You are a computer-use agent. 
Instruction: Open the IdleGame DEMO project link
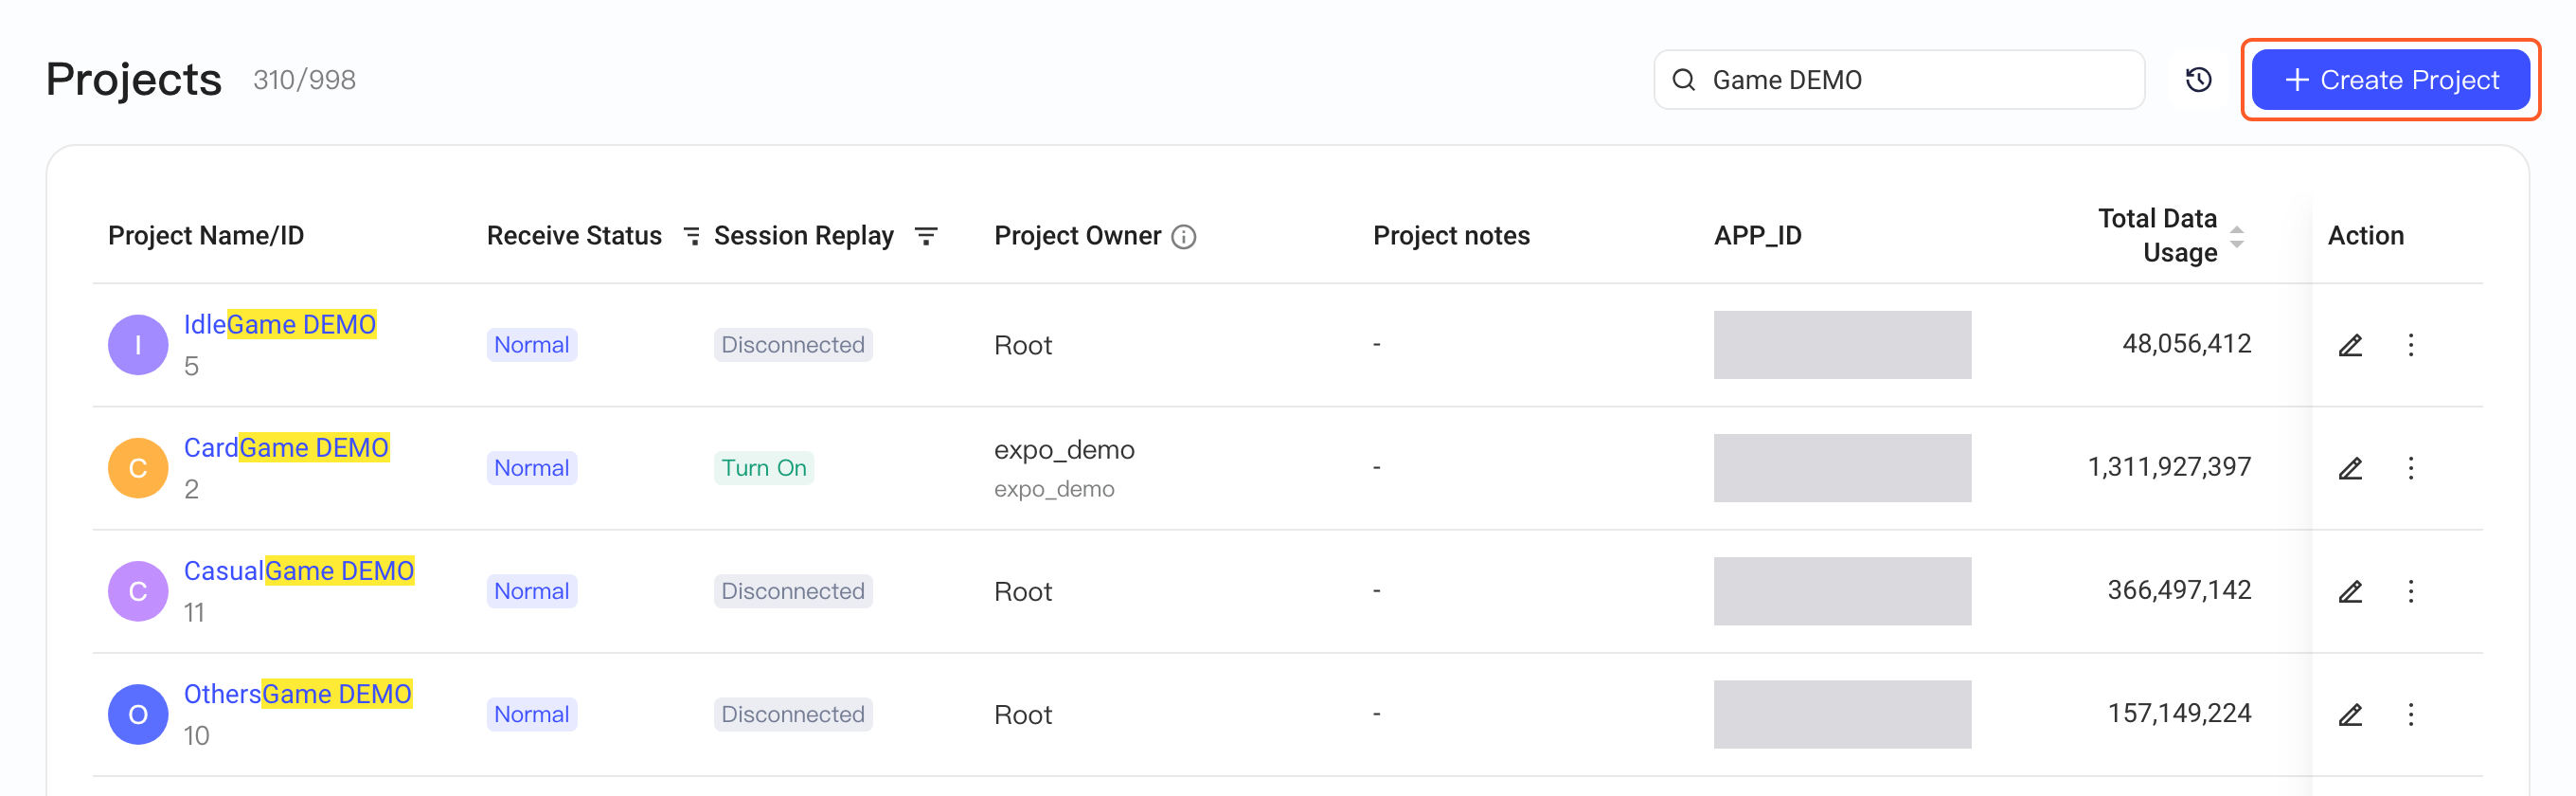coord(280,324)
